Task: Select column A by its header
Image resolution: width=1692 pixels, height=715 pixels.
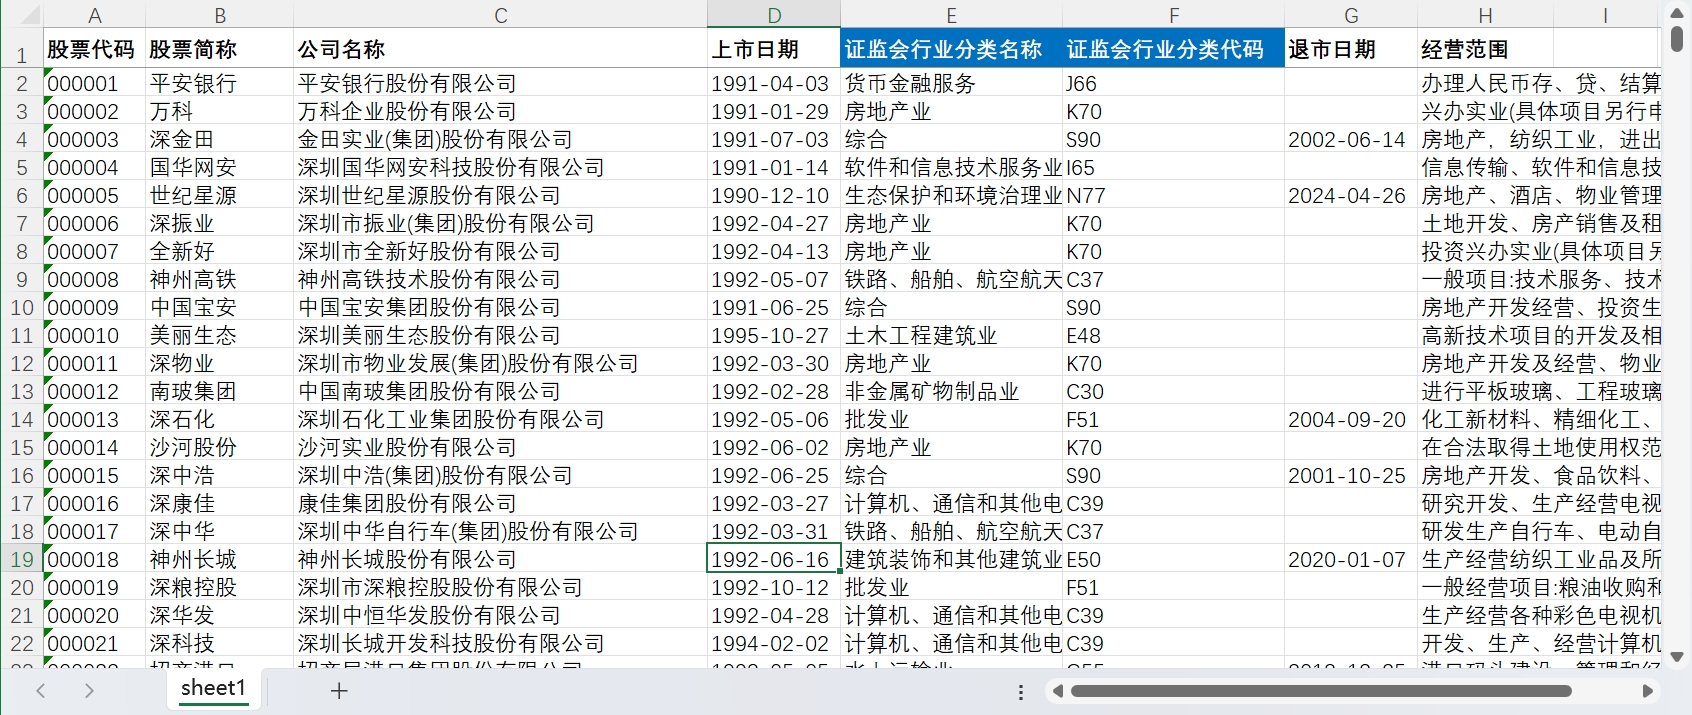Action: pyautogui.click(x=95, y=15)
